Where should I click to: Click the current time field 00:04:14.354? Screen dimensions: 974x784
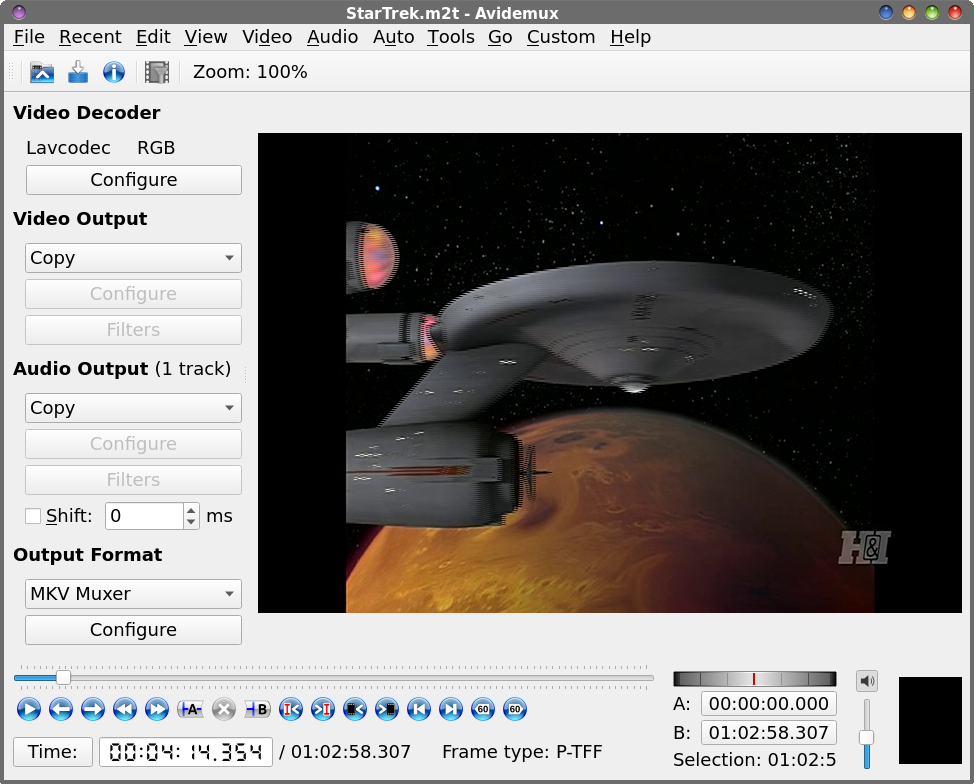[186, 752]
